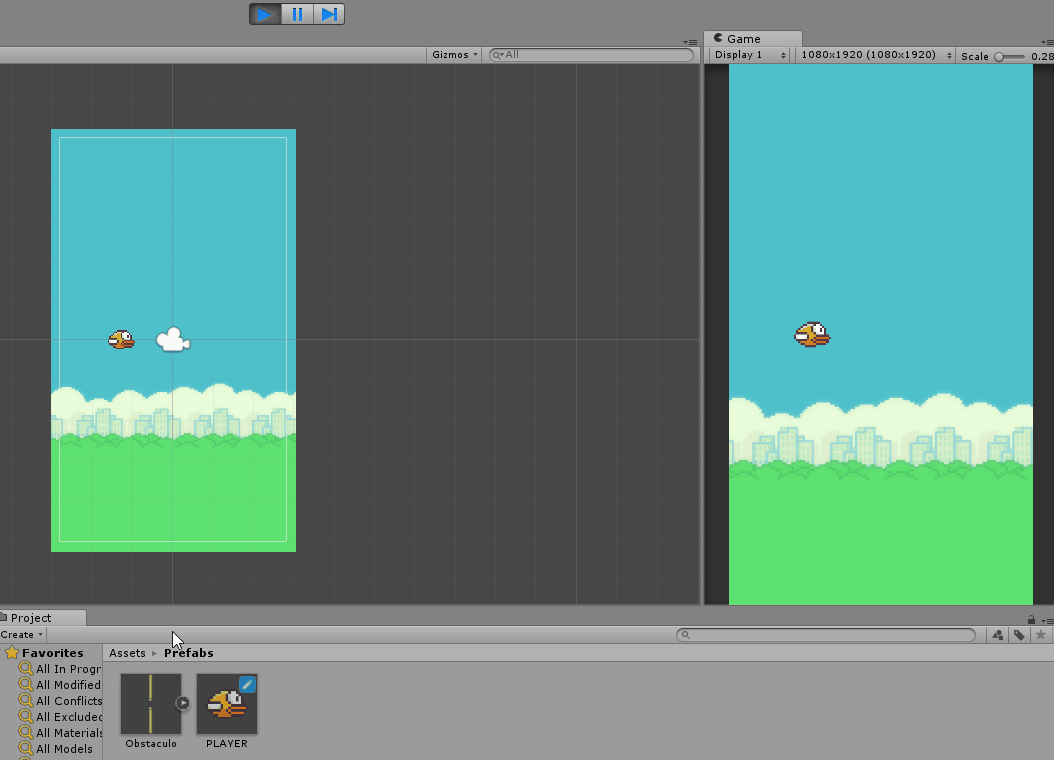Select the All Materials favorite search
Screen dimensions: 1054x760
coord(68,733)
